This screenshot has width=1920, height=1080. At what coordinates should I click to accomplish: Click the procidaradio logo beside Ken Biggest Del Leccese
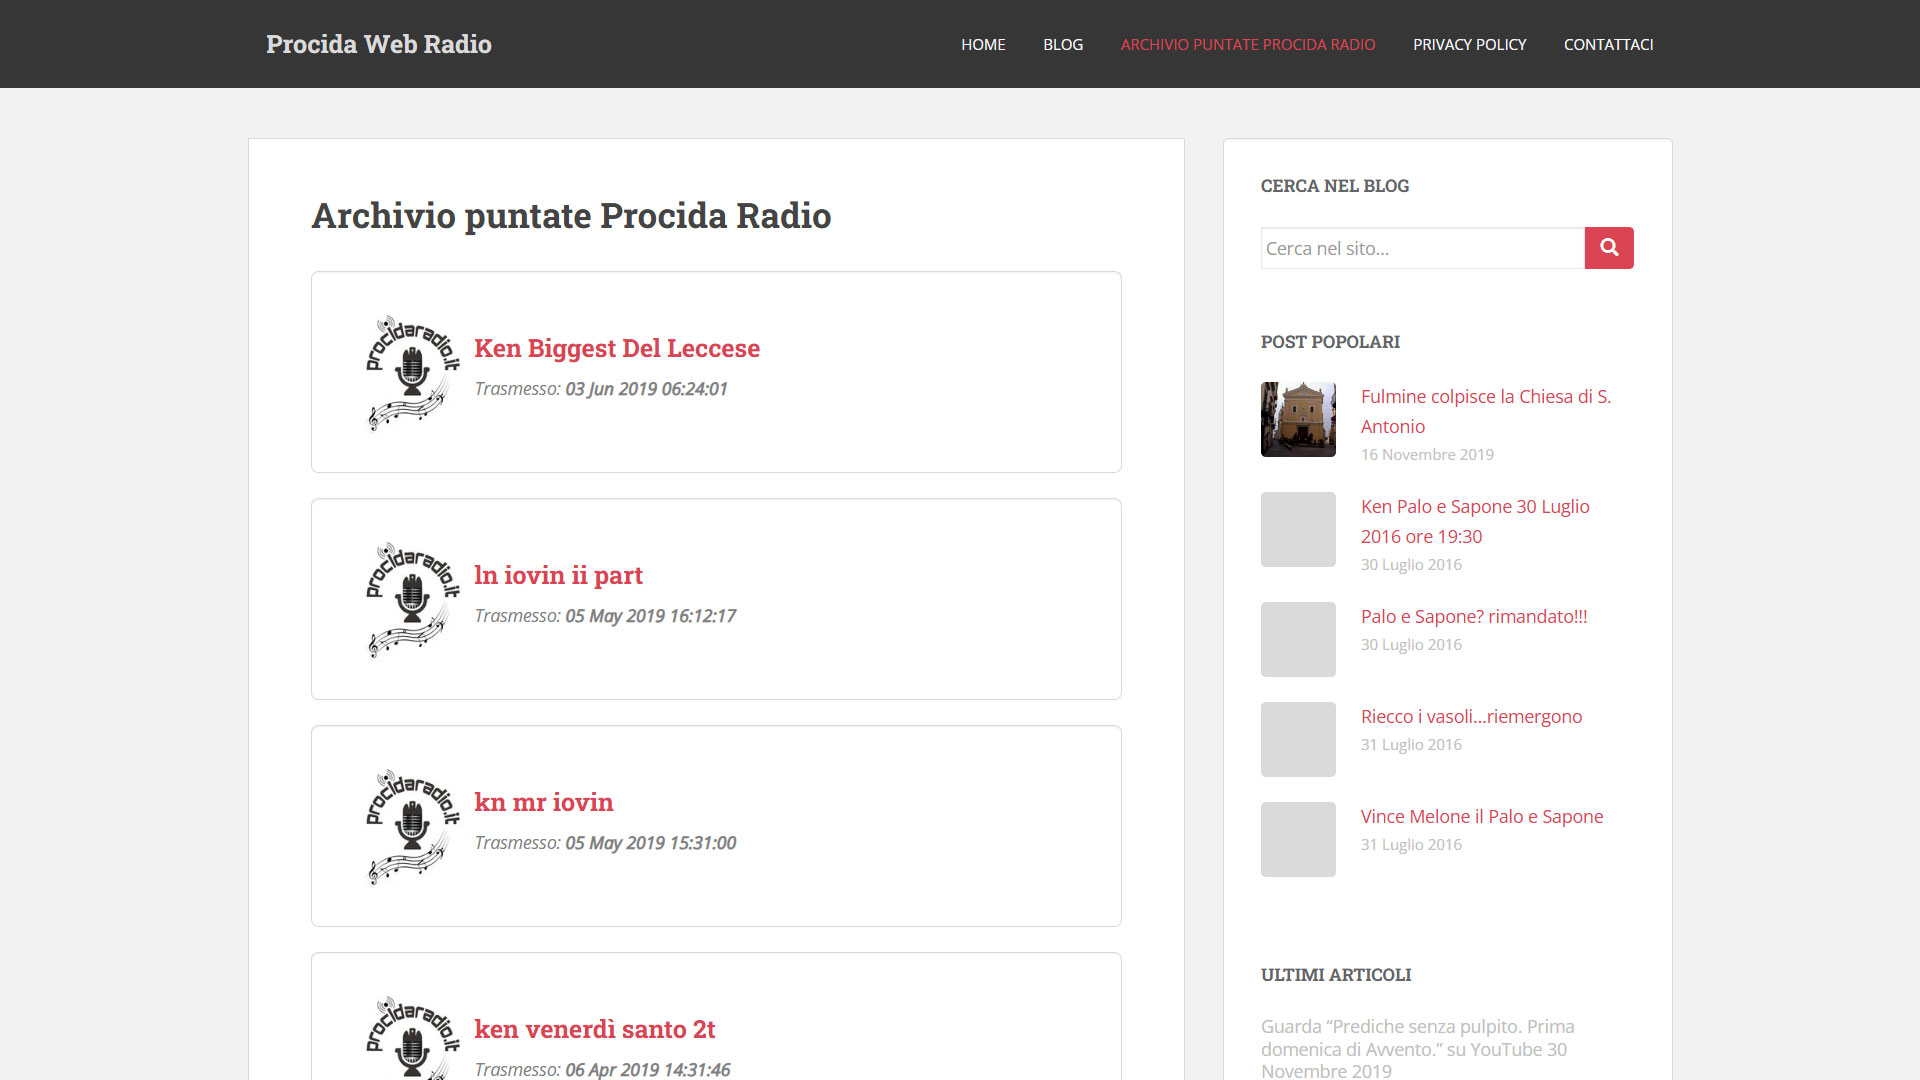click(x=412, y=372)
